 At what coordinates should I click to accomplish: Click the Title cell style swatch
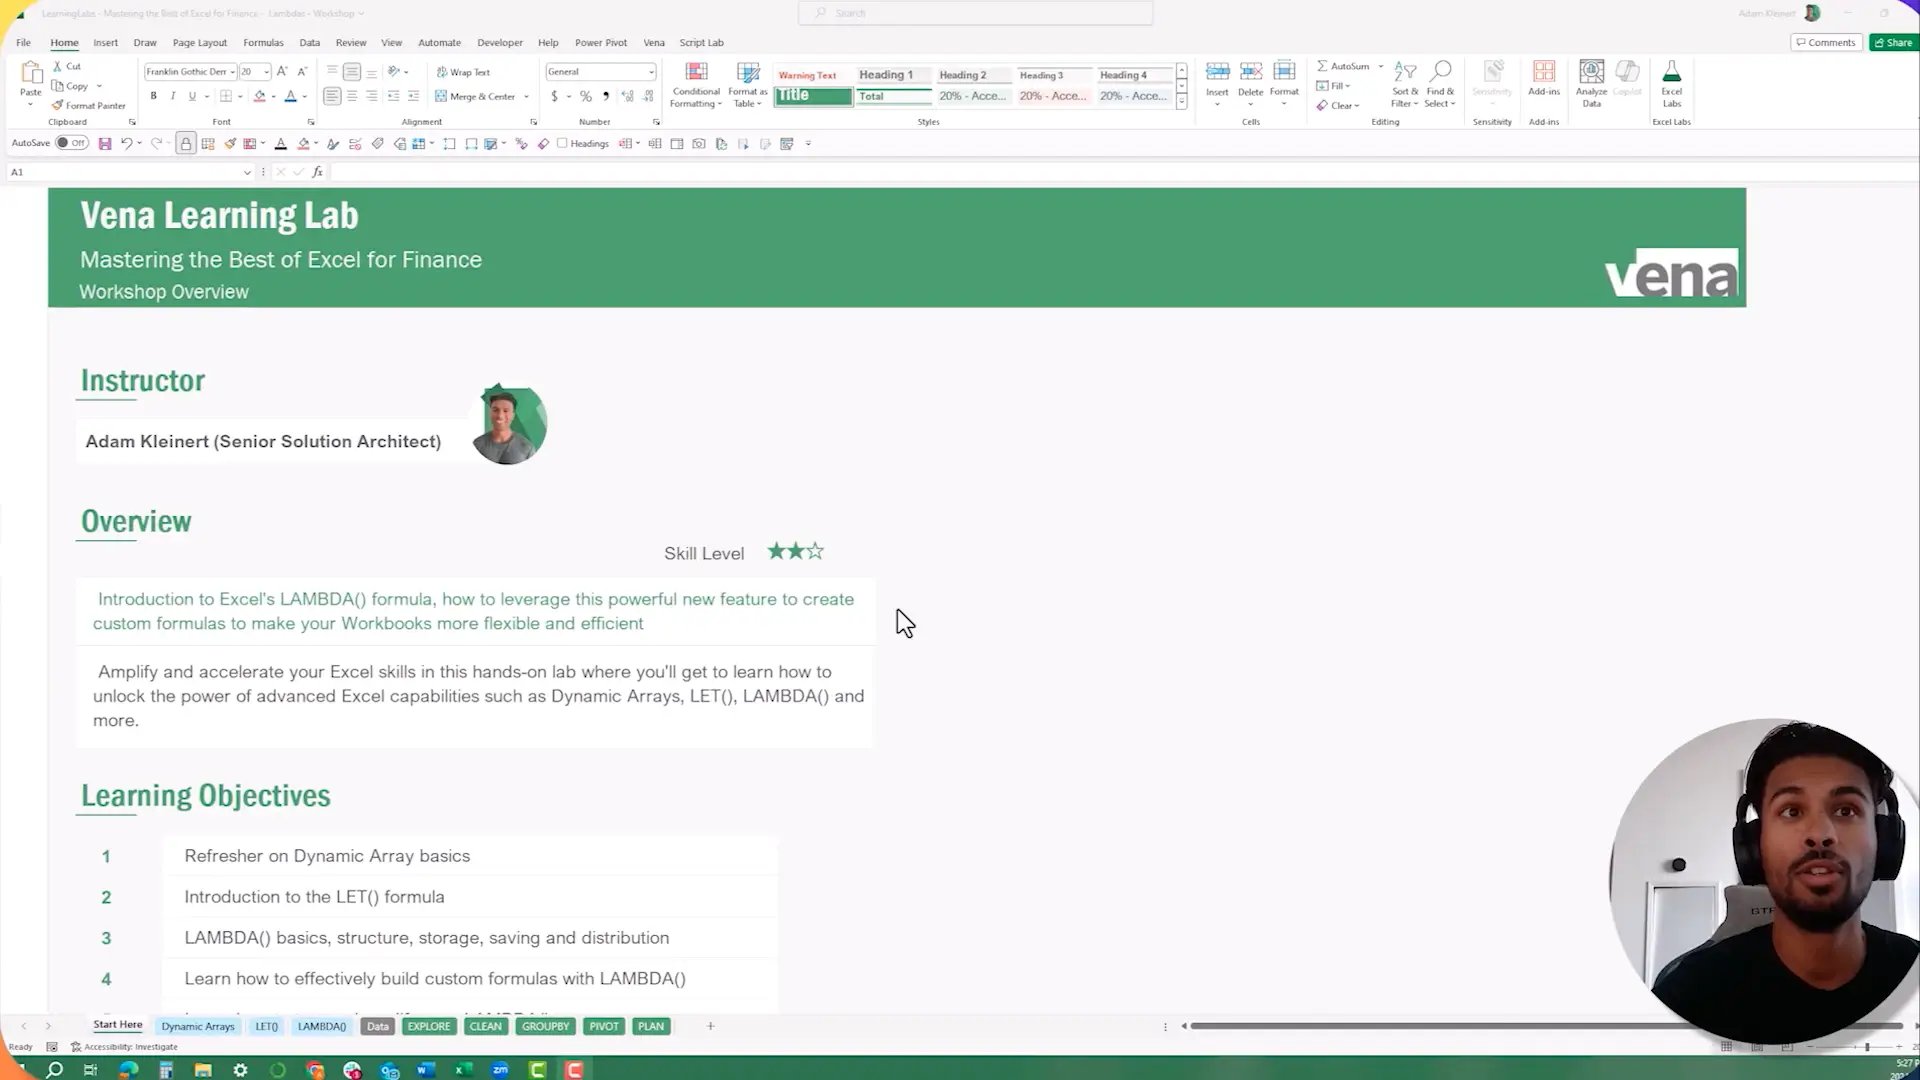coord(813,96)
